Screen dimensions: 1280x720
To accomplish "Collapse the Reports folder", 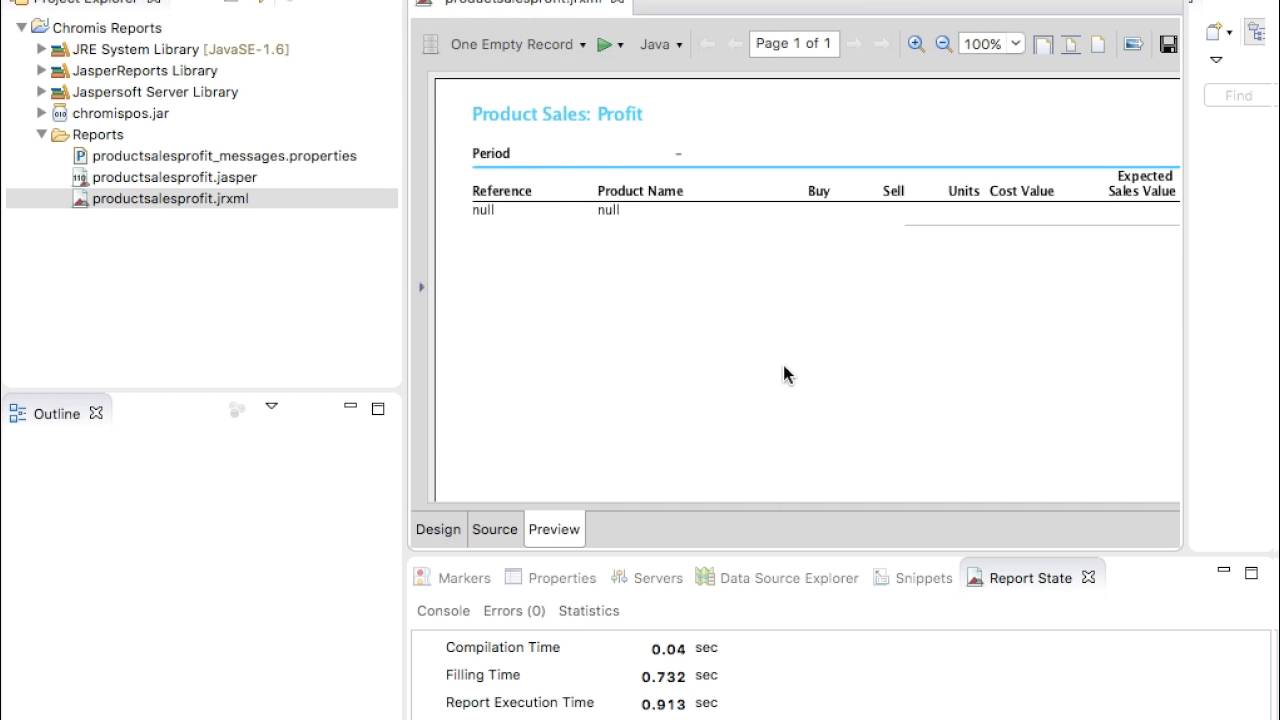I will click(x=41, y=134).
